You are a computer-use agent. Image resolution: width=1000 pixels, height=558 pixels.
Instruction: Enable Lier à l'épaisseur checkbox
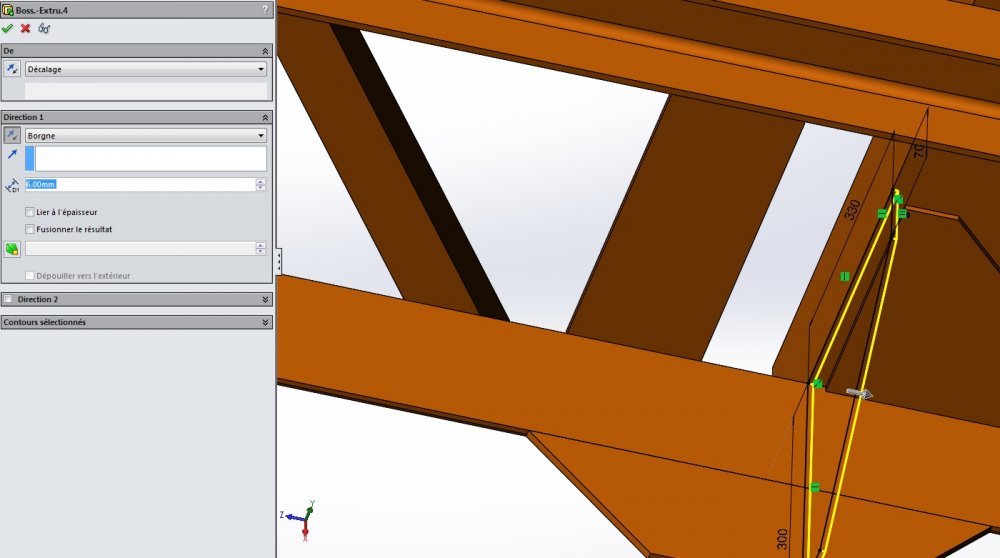coord(29,212)
